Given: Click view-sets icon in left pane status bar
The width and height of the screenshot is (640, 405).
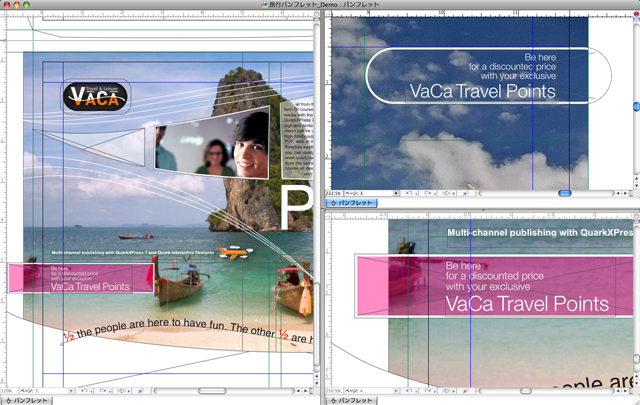Looking at the screenshot, I should 122,391.
